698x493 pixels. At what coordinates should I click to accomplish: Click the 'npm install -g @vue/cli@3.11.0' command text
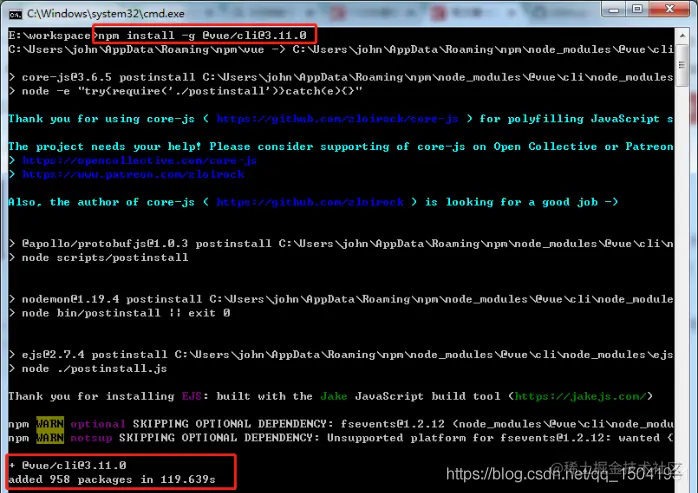(202, 35)
